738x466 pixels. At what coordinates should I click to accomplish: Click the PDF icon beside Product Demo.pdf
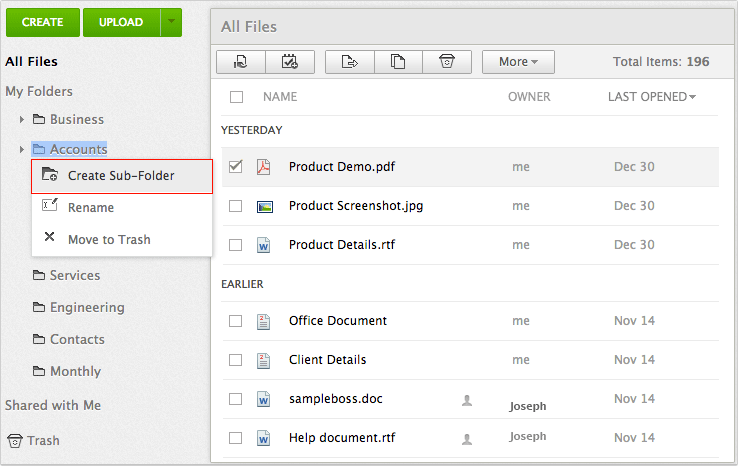click(264, 167)
